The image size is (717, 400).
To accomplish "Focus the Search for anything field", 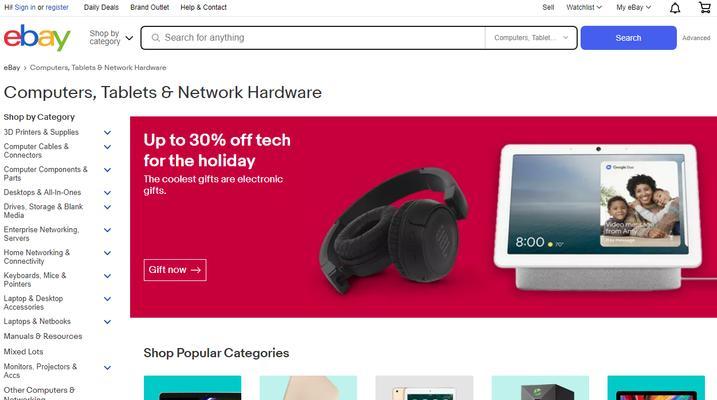I will point(320,38).
